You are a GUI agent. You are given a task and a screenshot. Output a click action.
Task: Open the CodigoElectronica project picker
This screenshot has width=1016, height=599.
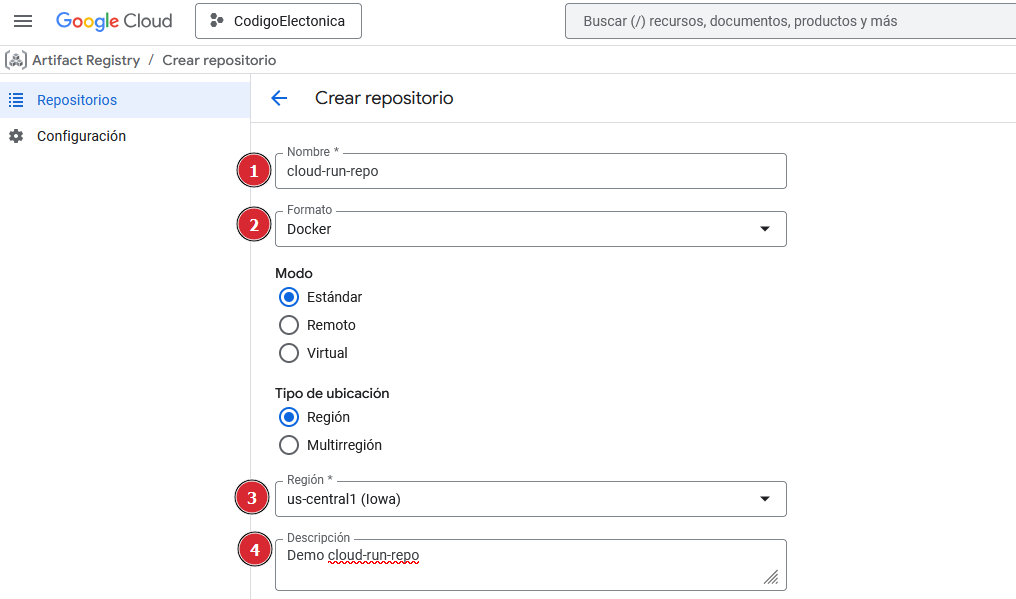[278, 20]
